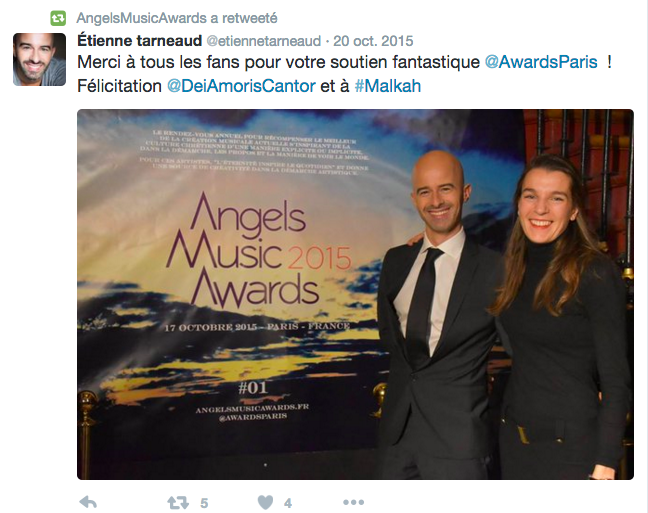The height and width of the screenshot is (513, 648).
Task: Click the AngelsMusicAwards a retweeté text
Action: (x=177, y=18)
